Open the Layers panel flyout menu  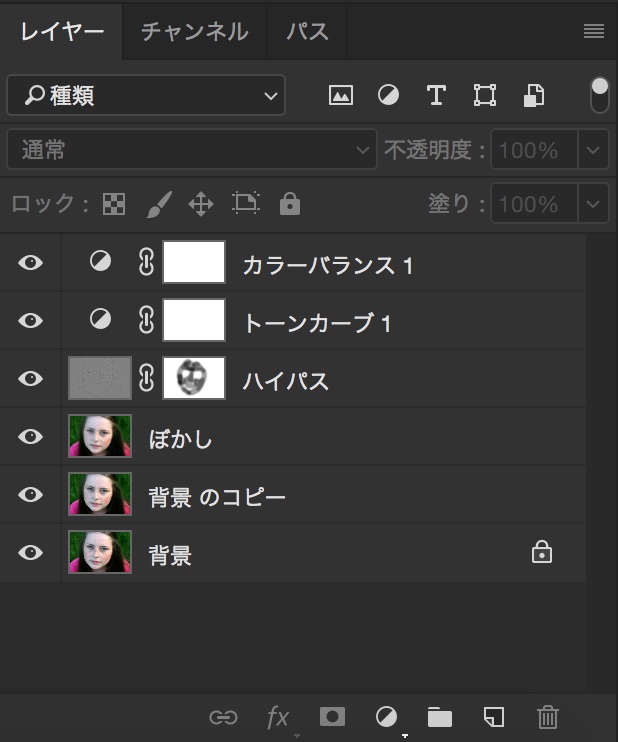[593, 32]
